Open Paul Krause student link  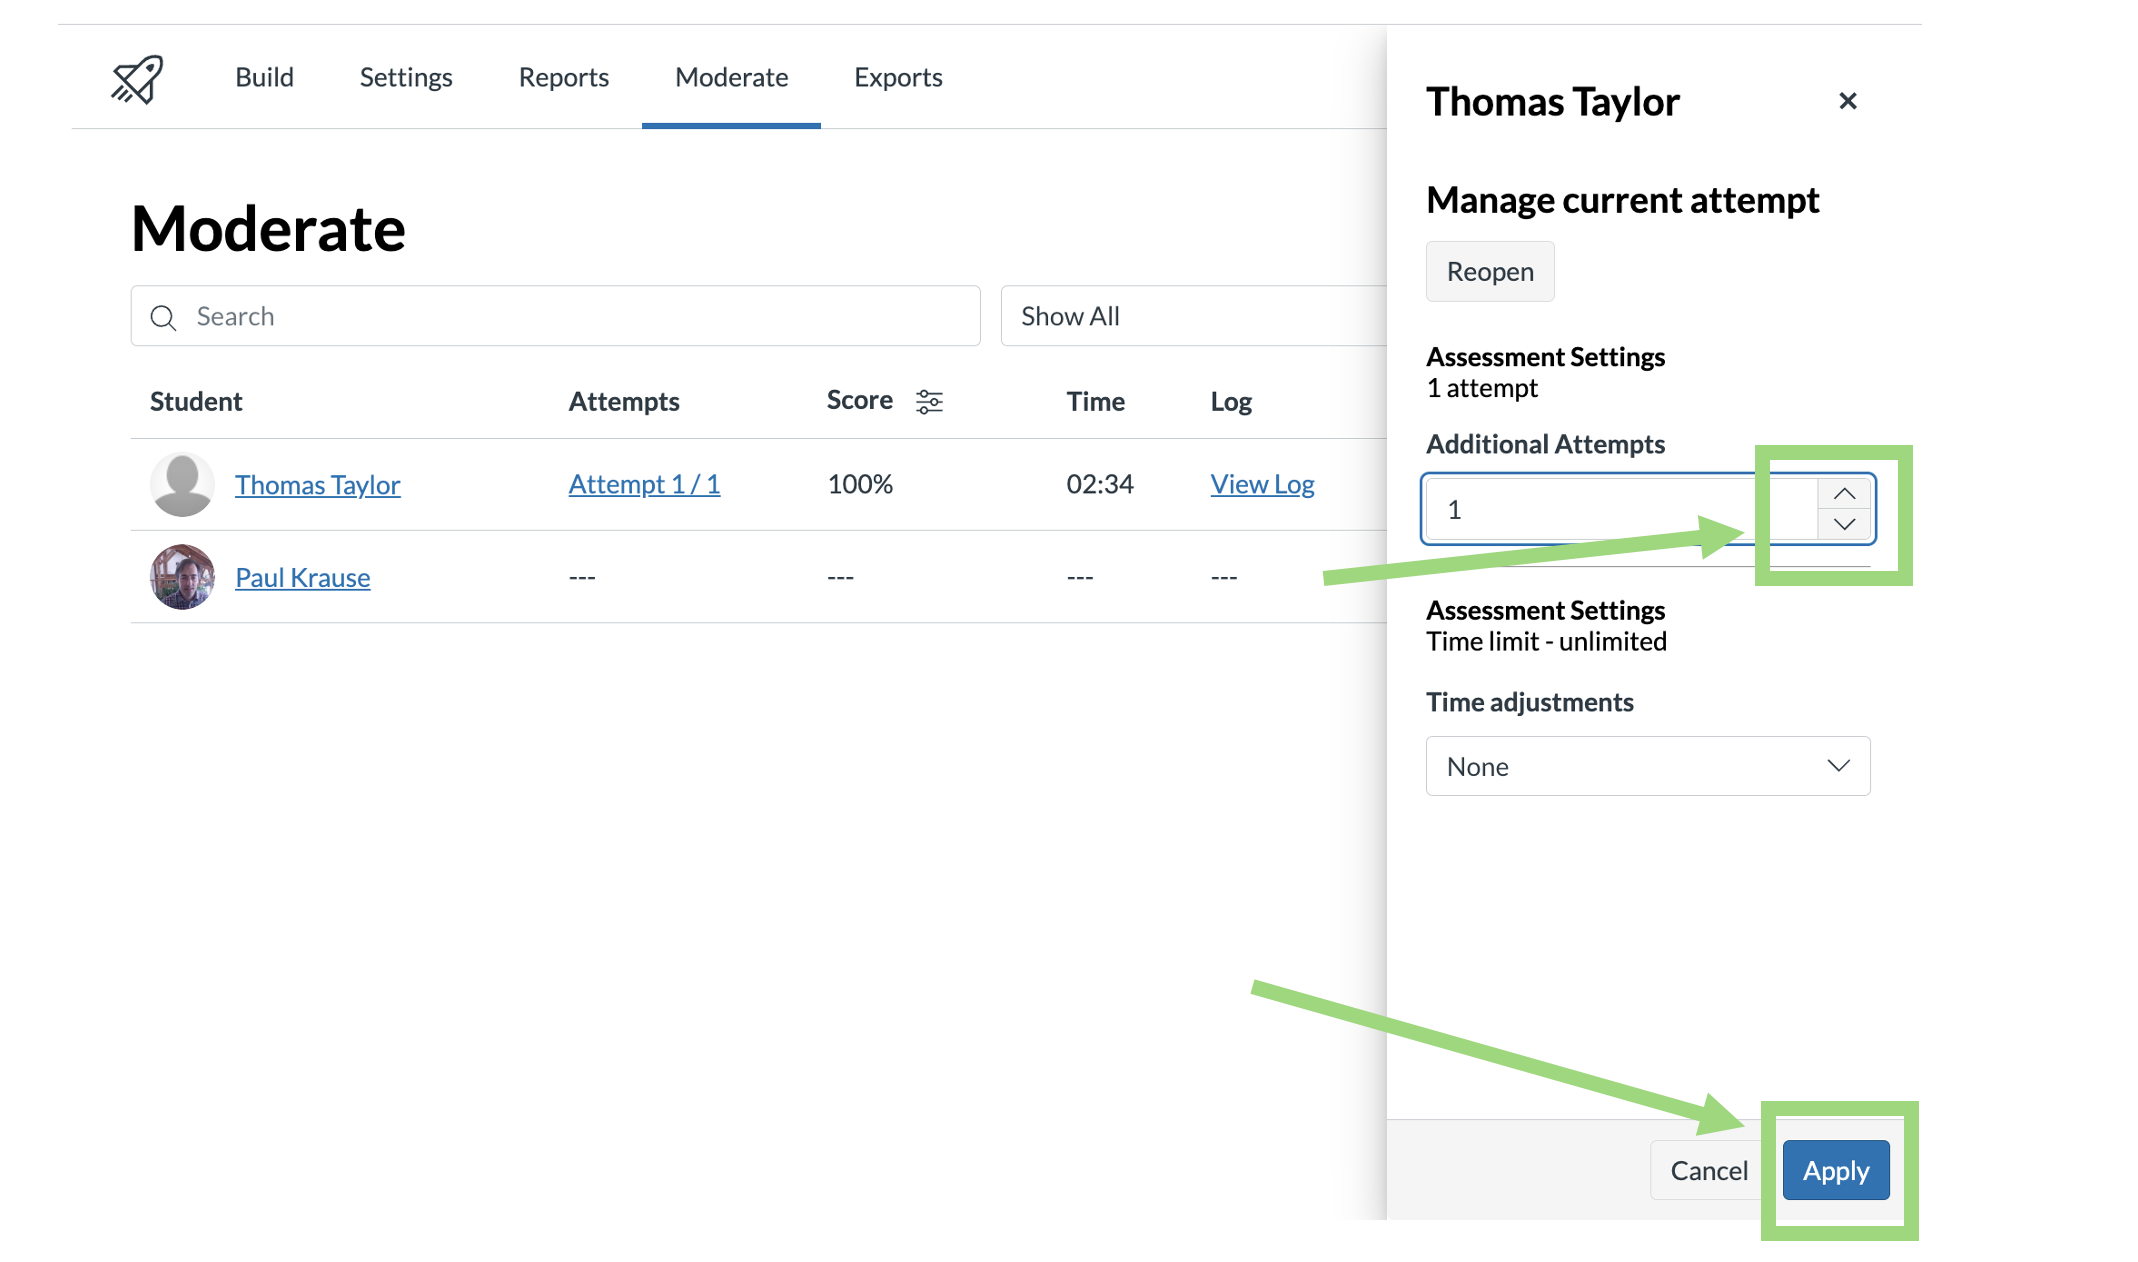pos(302,577)
